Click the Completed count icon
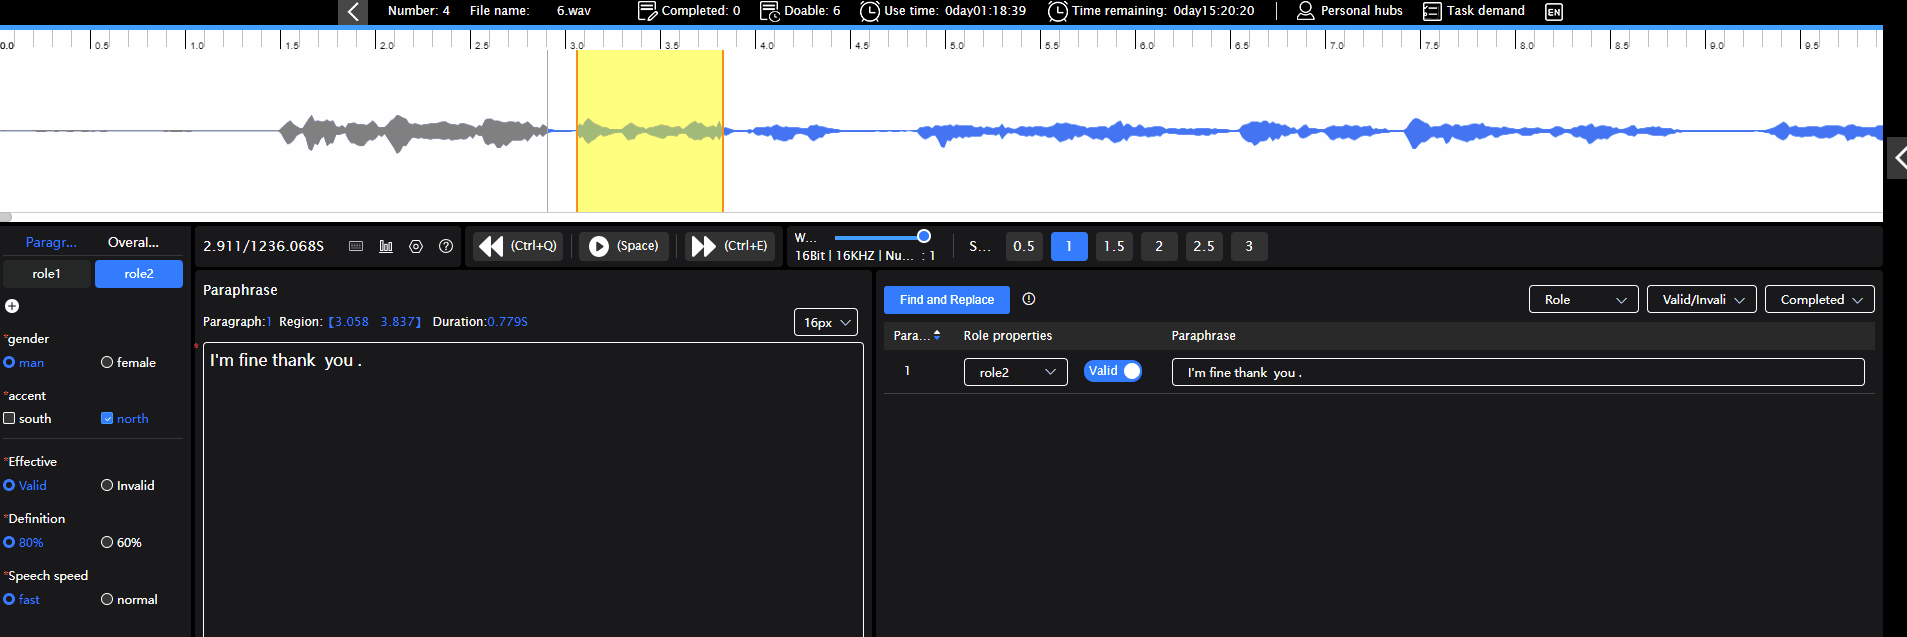The height and width of the screenshot is (637, 1907). (x=647, y=11)
